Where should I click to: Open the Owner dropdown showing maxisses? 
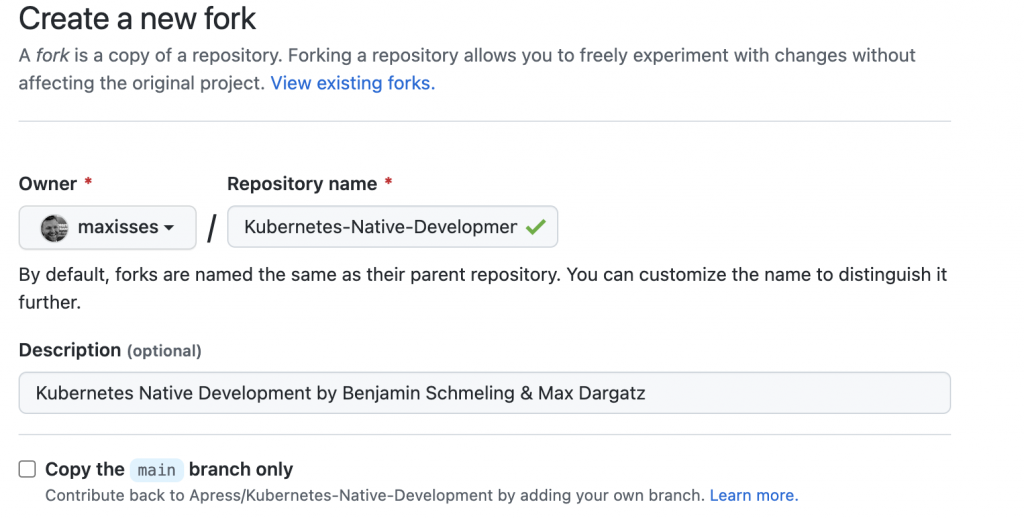(107, 227)
